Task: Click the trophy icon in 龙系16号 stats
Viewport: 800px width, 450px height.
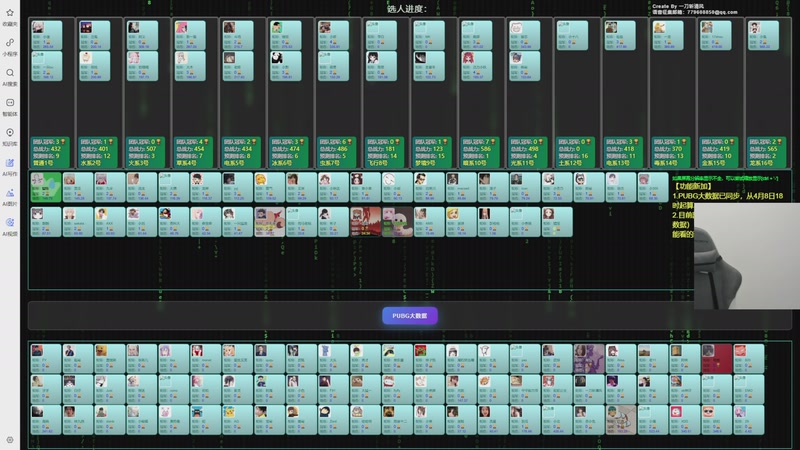Action: tap(781, 141)
